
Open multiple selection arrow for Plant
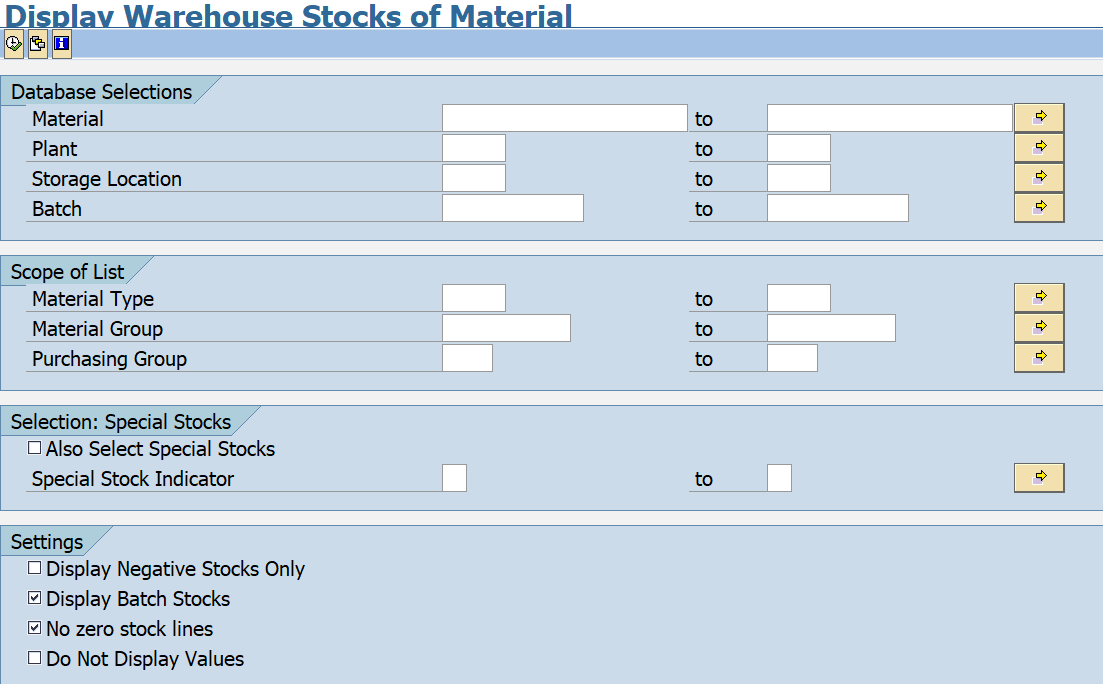[1039, 148]
